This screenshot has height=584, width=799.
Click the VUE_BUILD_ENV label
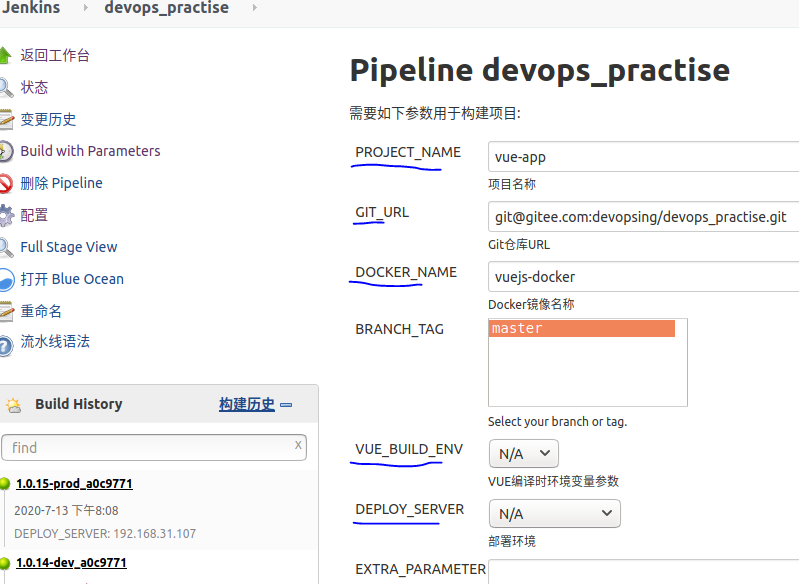coord(409,449)
